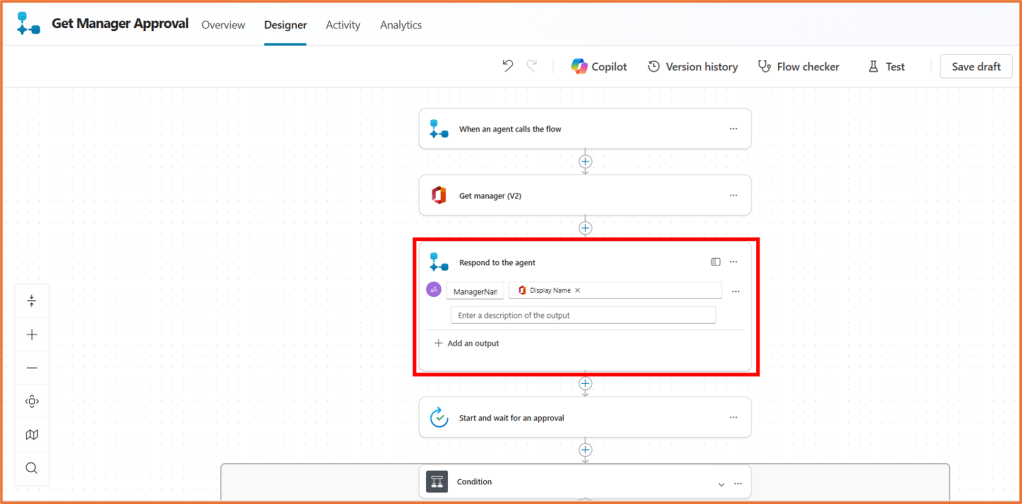
Task: Click the canvas search magnifier icon
Action: pyautogui.click(x=32, y=468)
